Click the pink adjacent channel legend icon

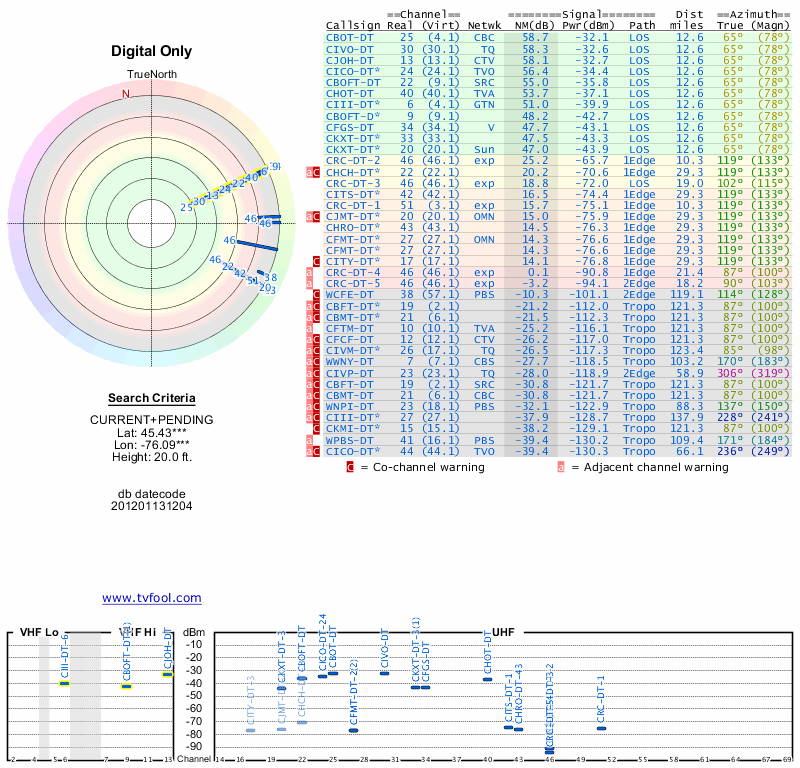[x=561, y=466]
